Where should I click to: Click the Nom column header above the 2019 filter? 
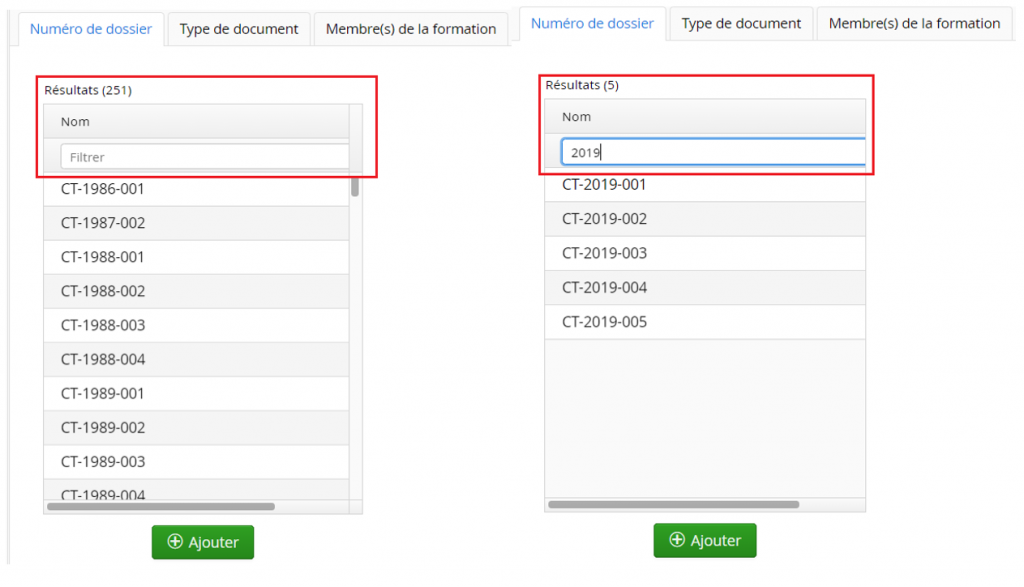[704, 117]
